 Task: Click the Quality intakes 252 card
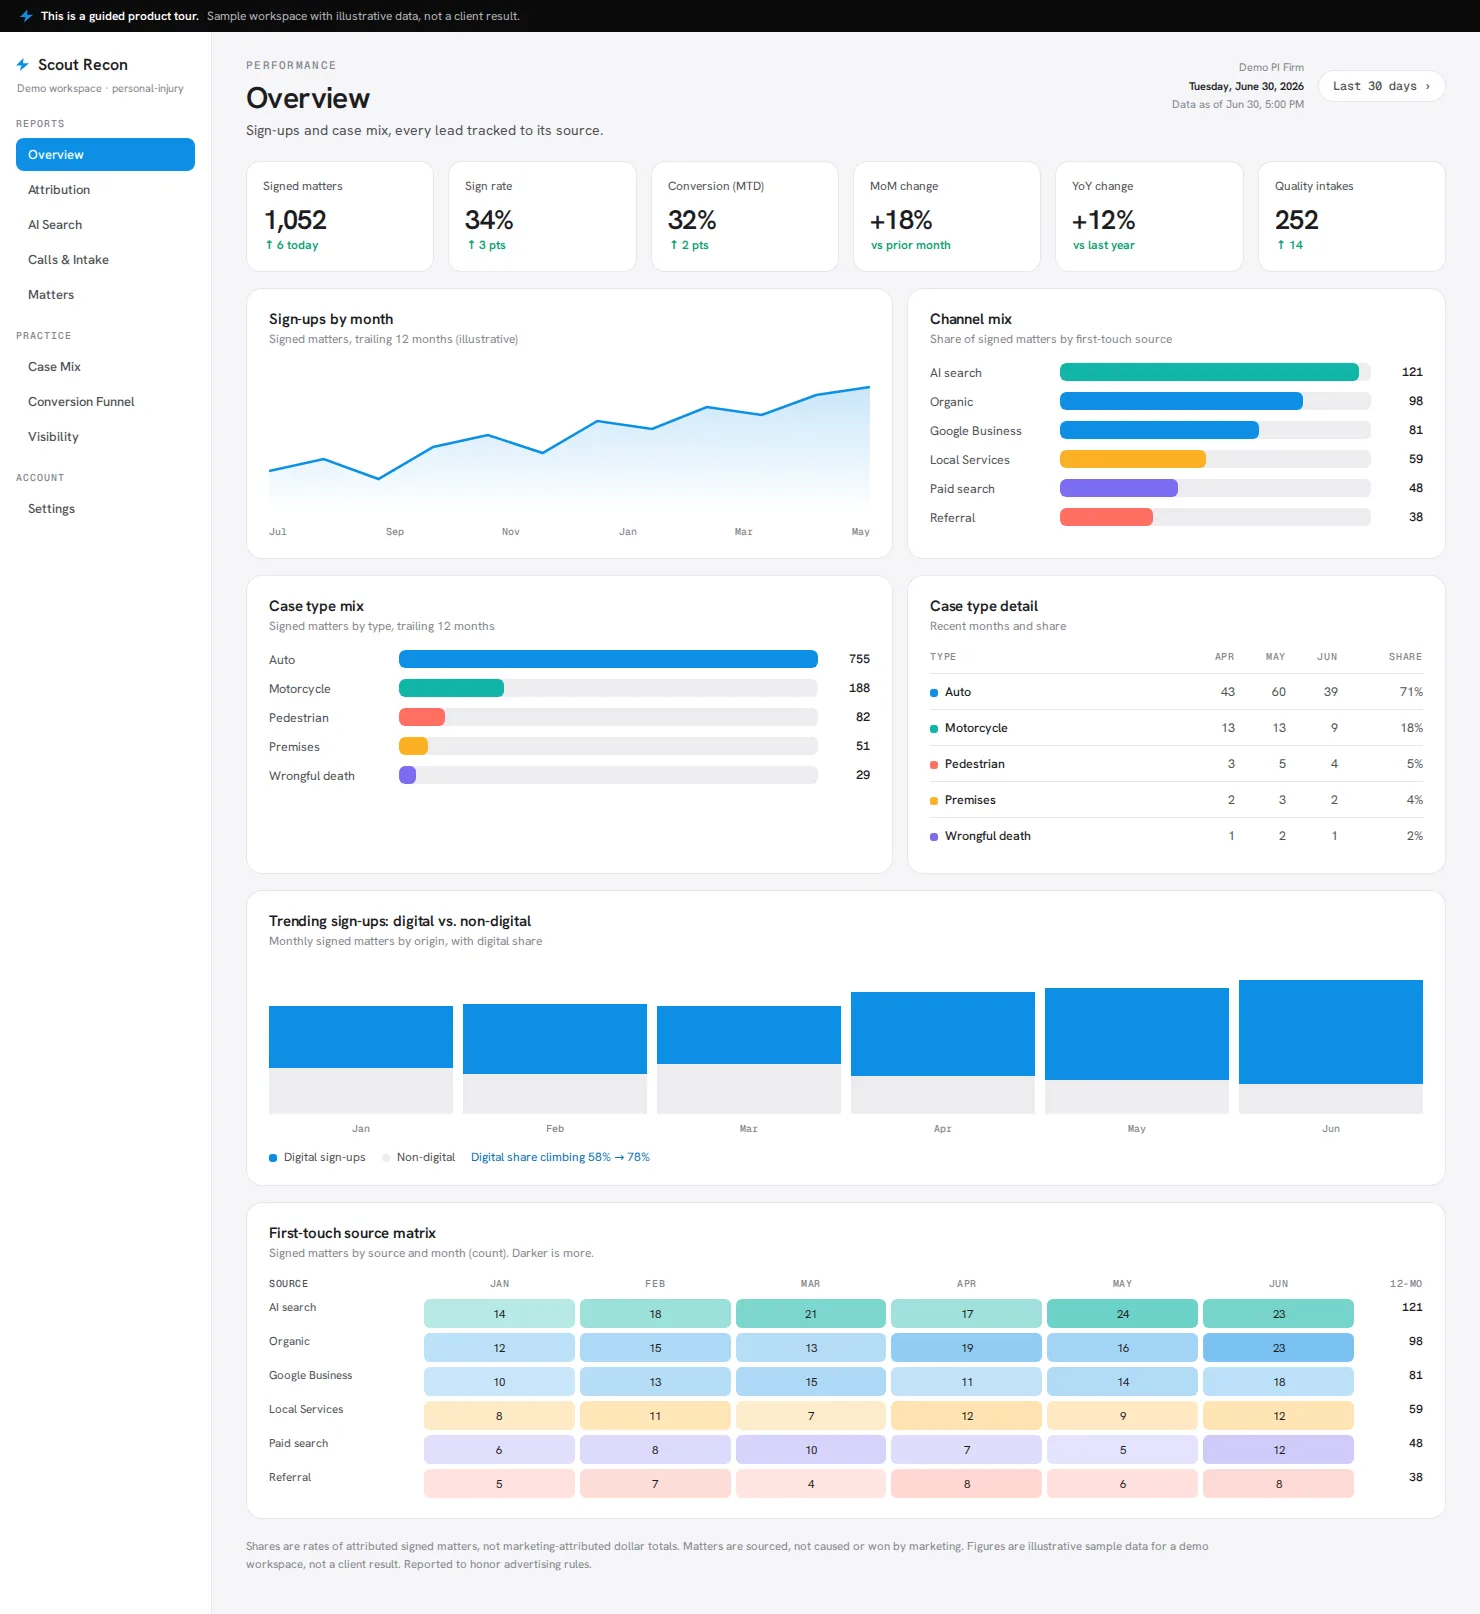[1352, 216]
